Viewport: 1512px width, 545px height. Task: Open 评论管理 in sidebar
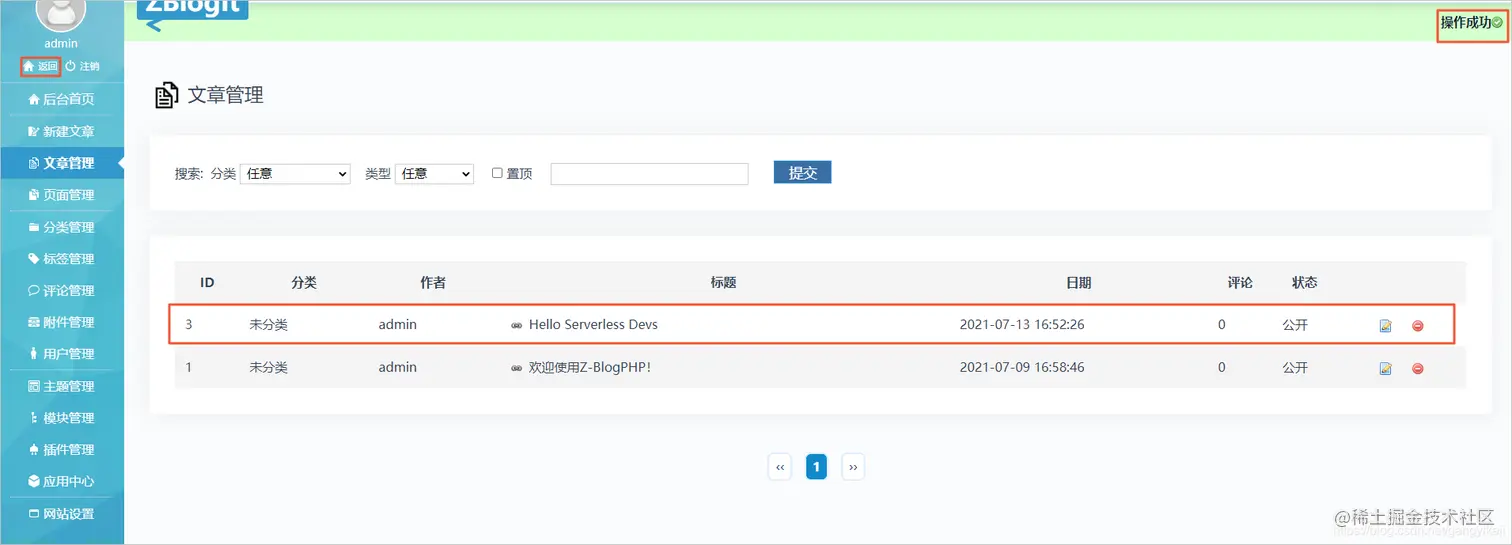pos(62,291)
